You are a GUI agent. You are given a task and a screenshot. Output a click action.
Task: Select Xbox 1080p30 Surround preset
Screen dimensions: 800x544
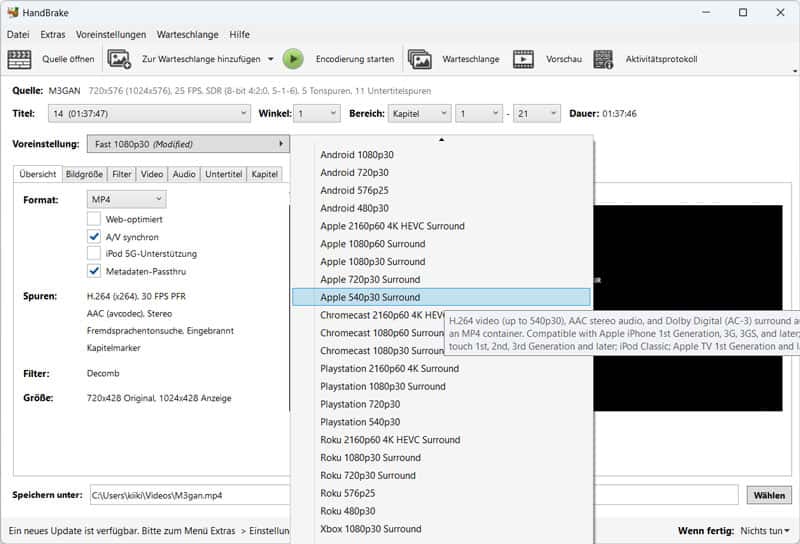pos(441,529)
